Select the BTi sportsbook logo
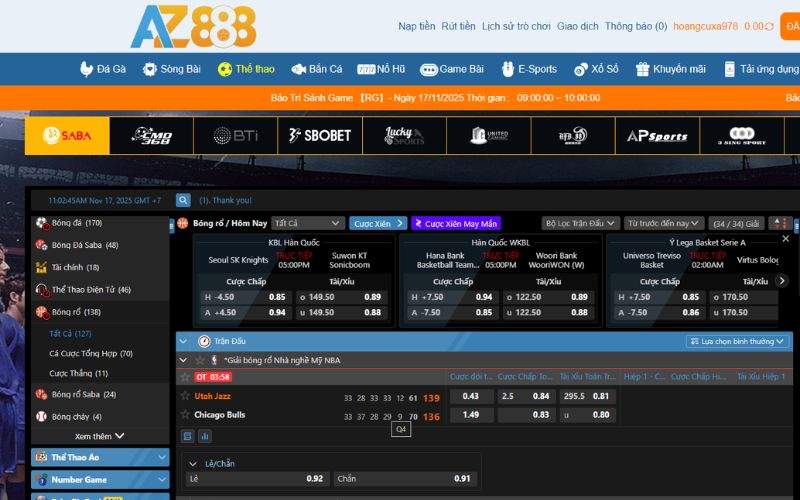Viewport: 800px width, 500px height. tap(236, 135)
